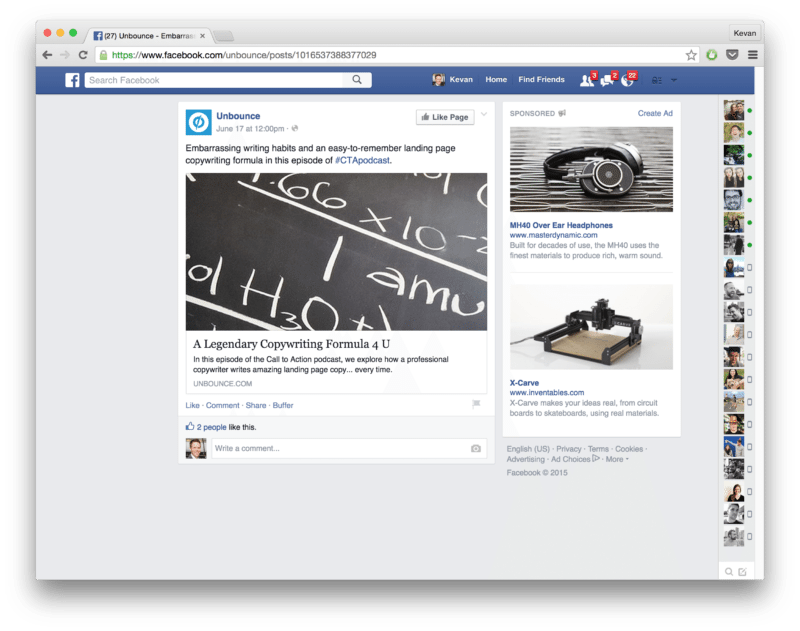View site security via the green padlock
This screenshot has width=800, height=631.
click(104, 55)
